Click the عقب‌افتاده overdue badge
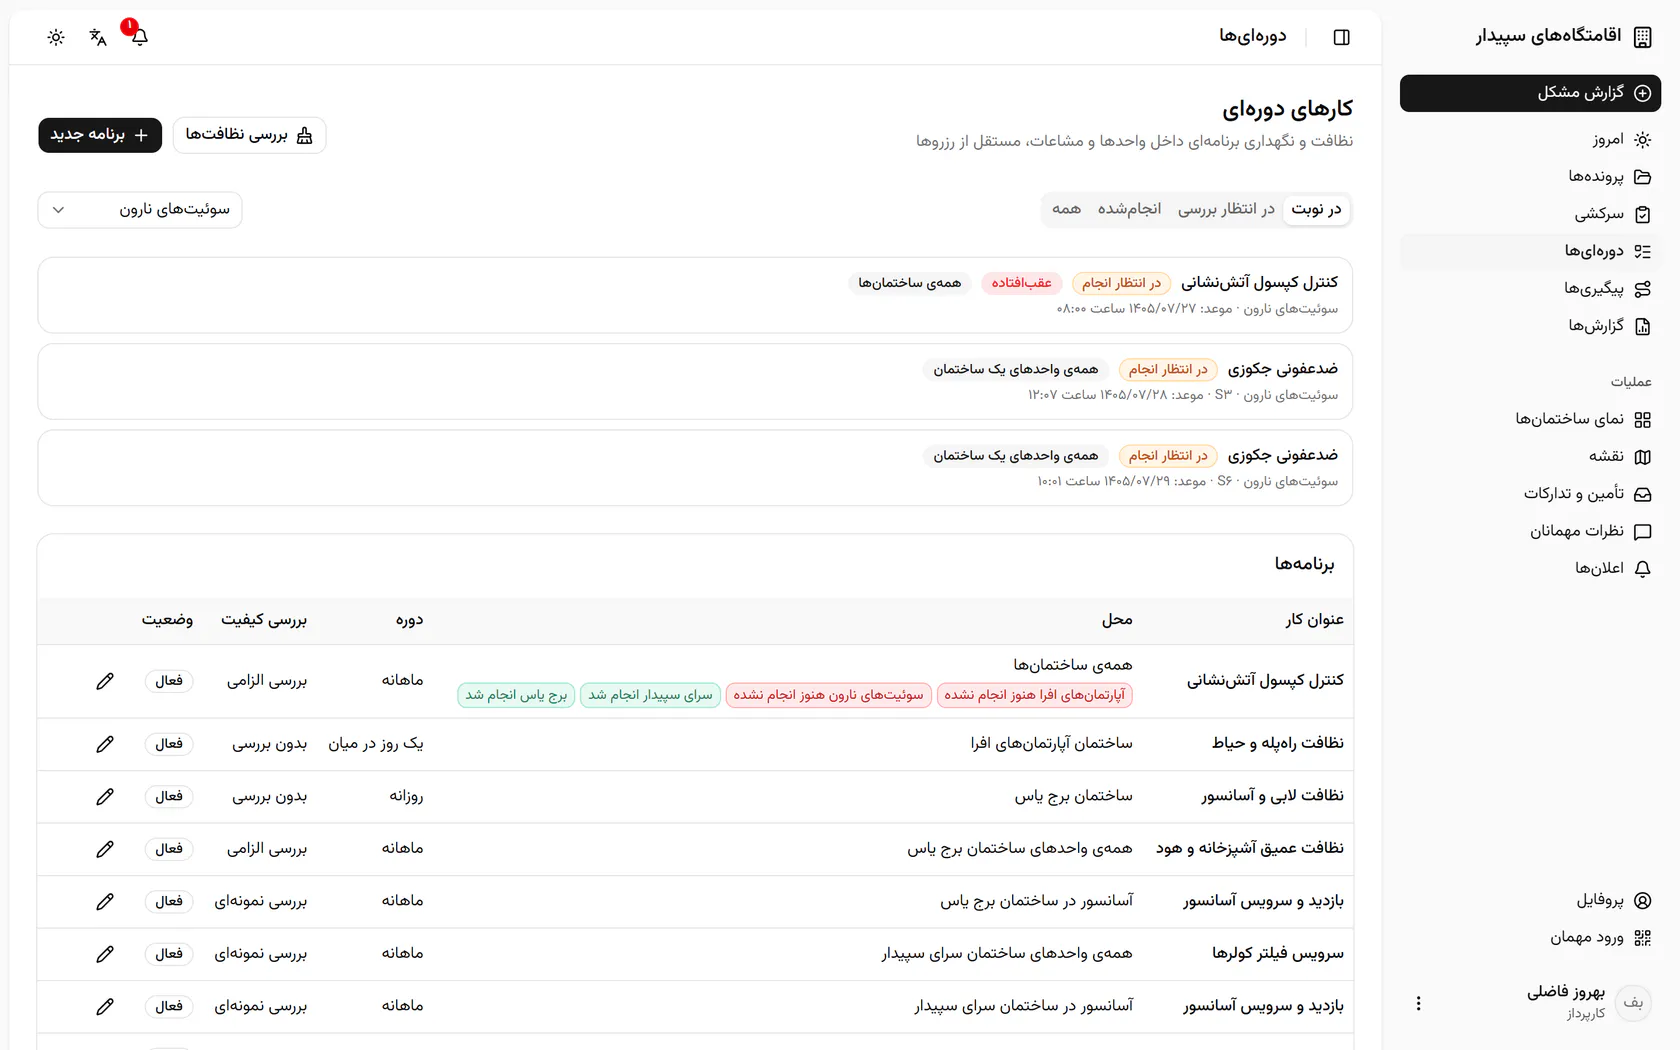The image size is (1680, 1050). [x=1021, y=283]
